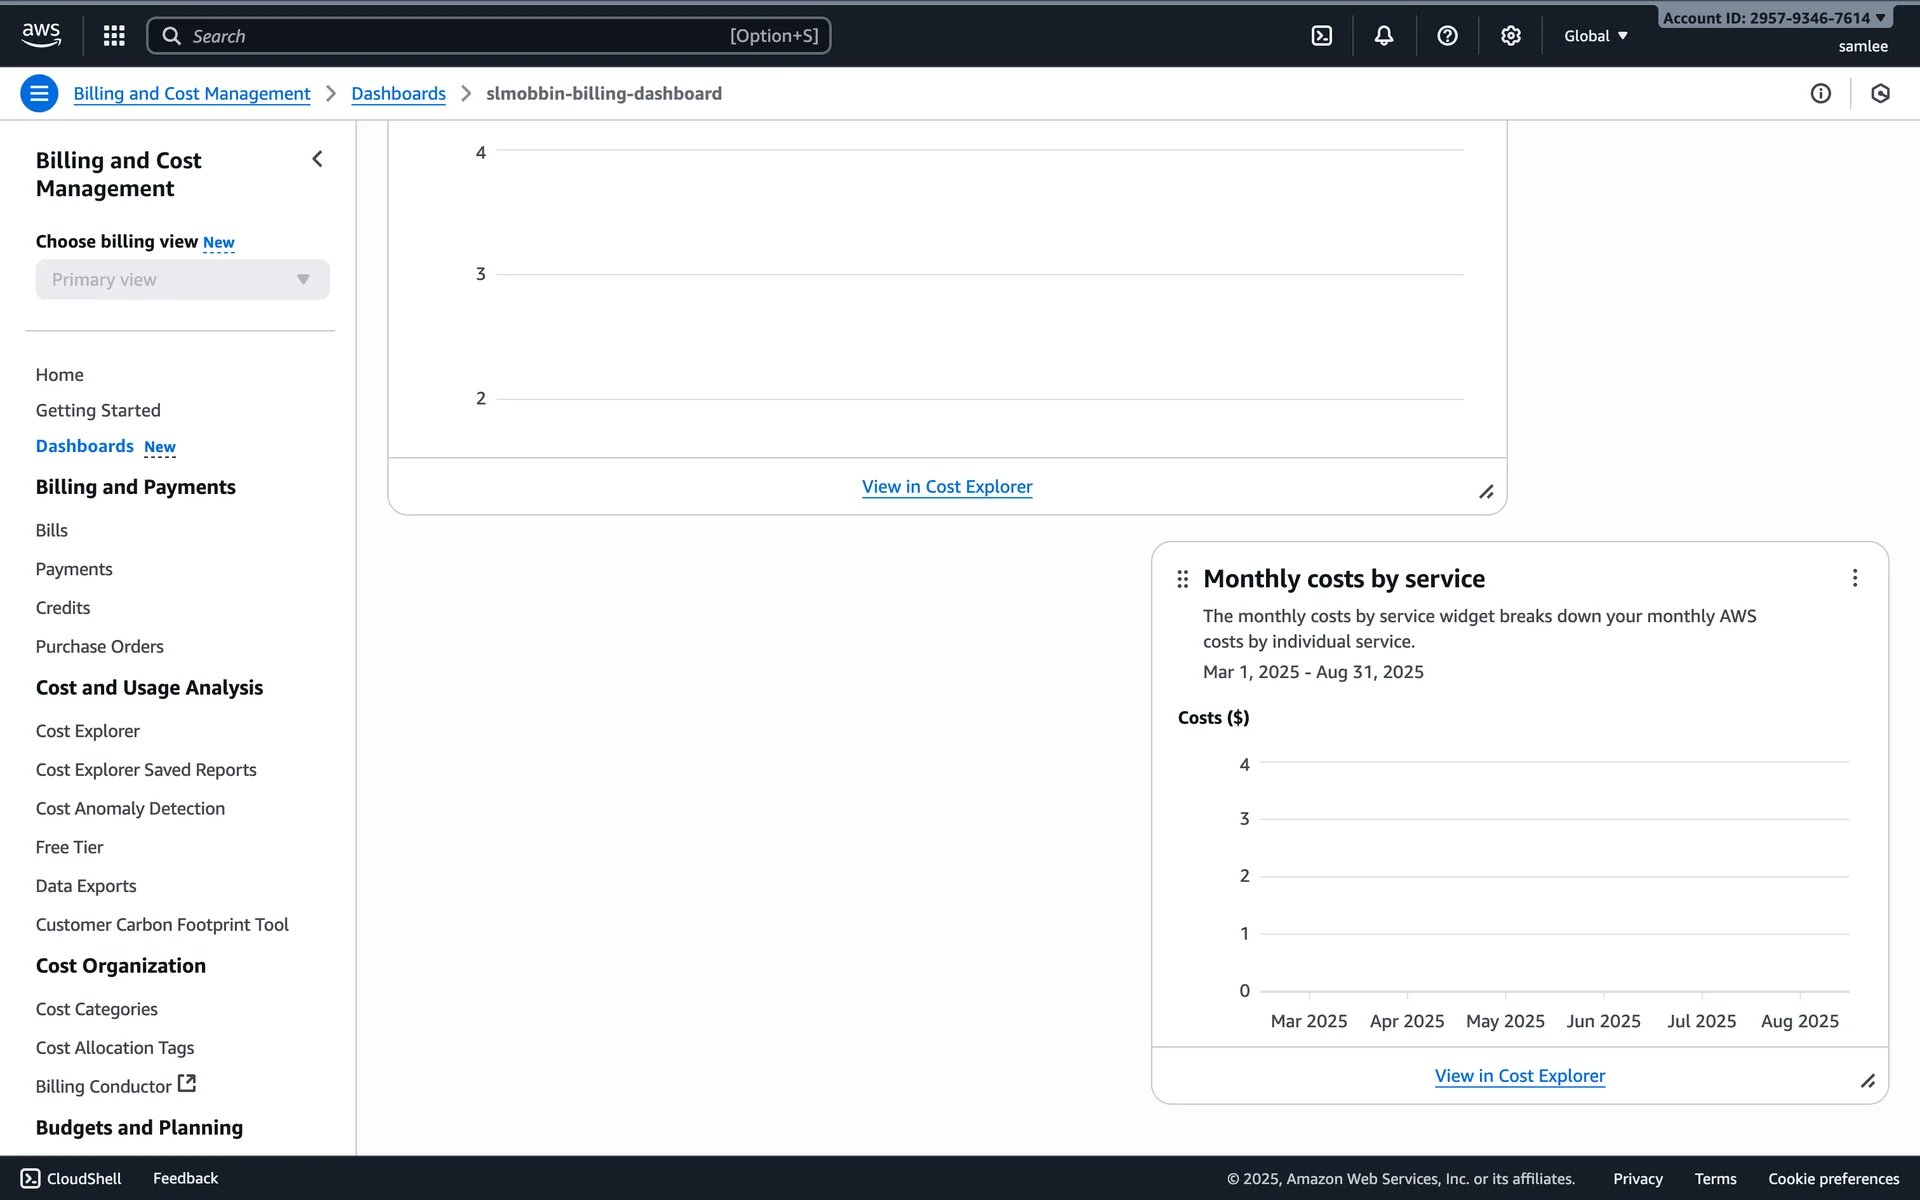Open widget options three-dot menu
Viewport: 1920px width, 1200px height.
click(1854, 578)
